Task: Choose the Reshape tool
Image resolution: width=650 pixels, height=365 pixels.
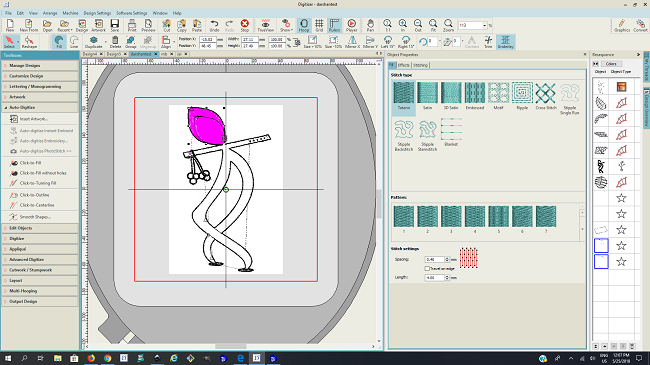Action: click(x=29, y=42)
